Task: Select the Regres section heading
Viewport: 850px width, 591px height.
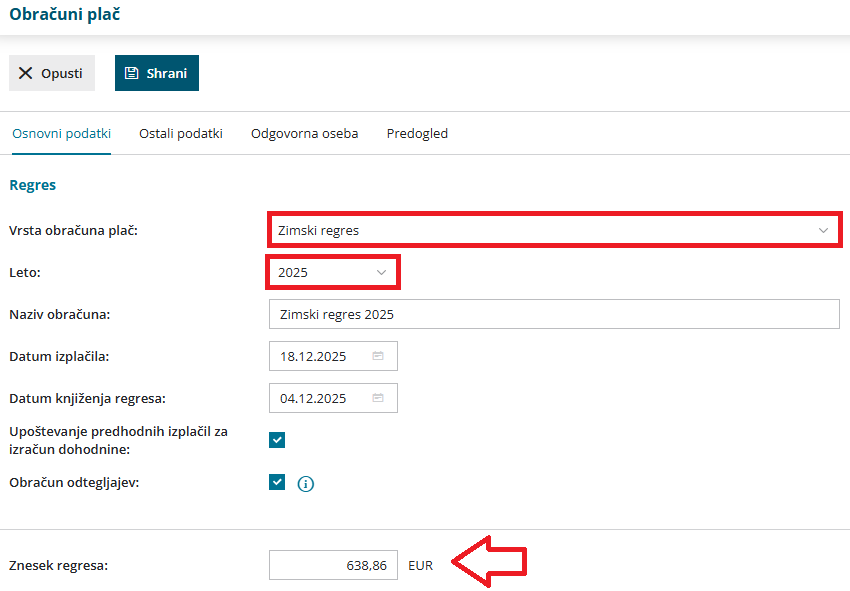Action: [x=33, y=185]
